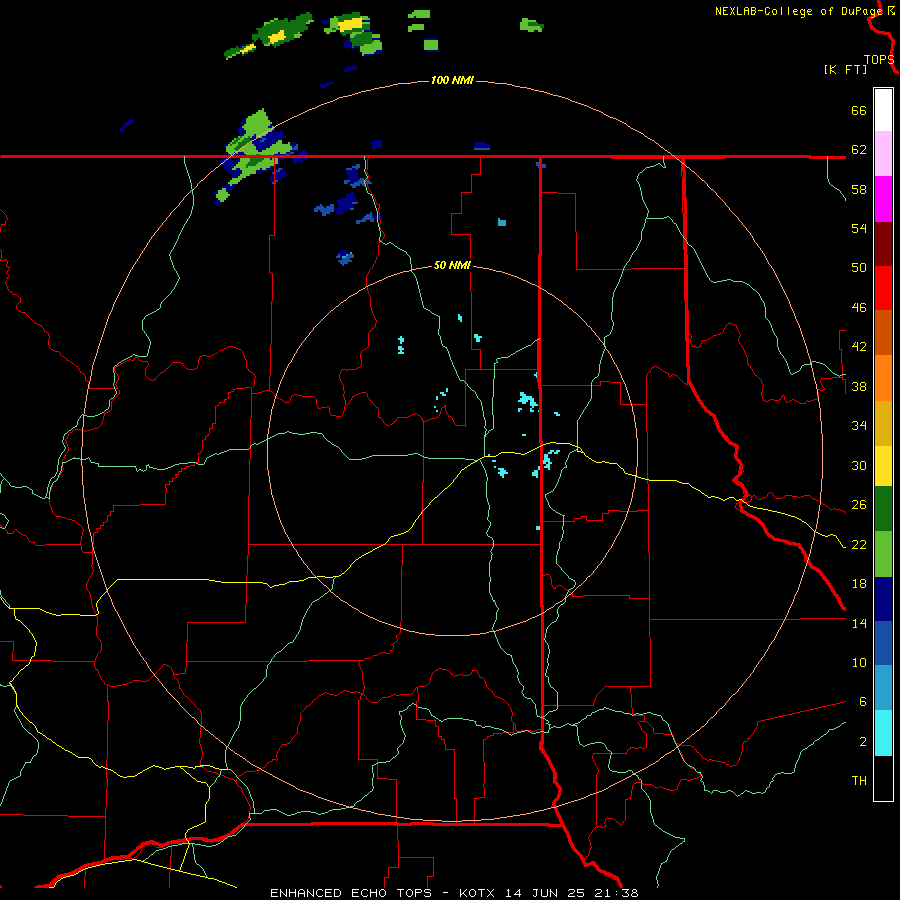Click the "KOTX" radar station identifier
The height and width of the screenshot is (900, 900).
tap(479, 893)
